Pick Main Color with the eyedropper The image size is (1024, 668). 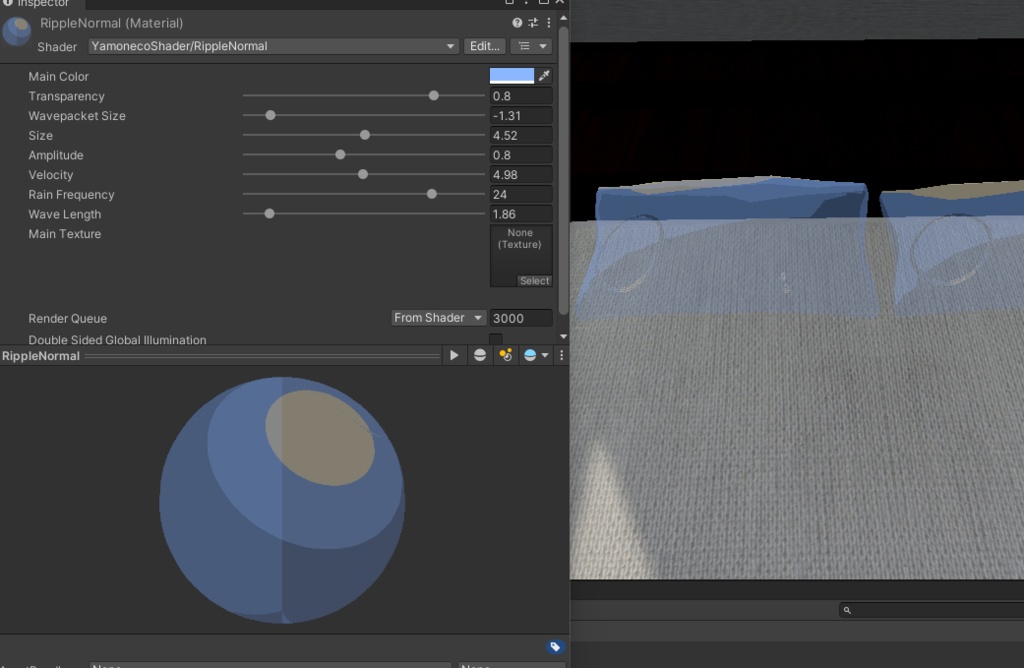pos(544,76)
